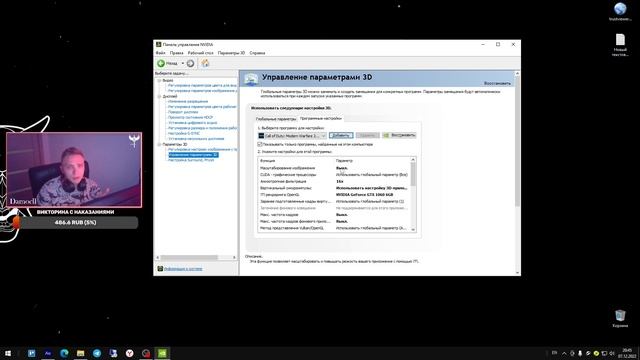The width and height of the screenshot is (640, 360).
Task: Open Yandex browser from taskbar
Action: click(x=129, y=353)
